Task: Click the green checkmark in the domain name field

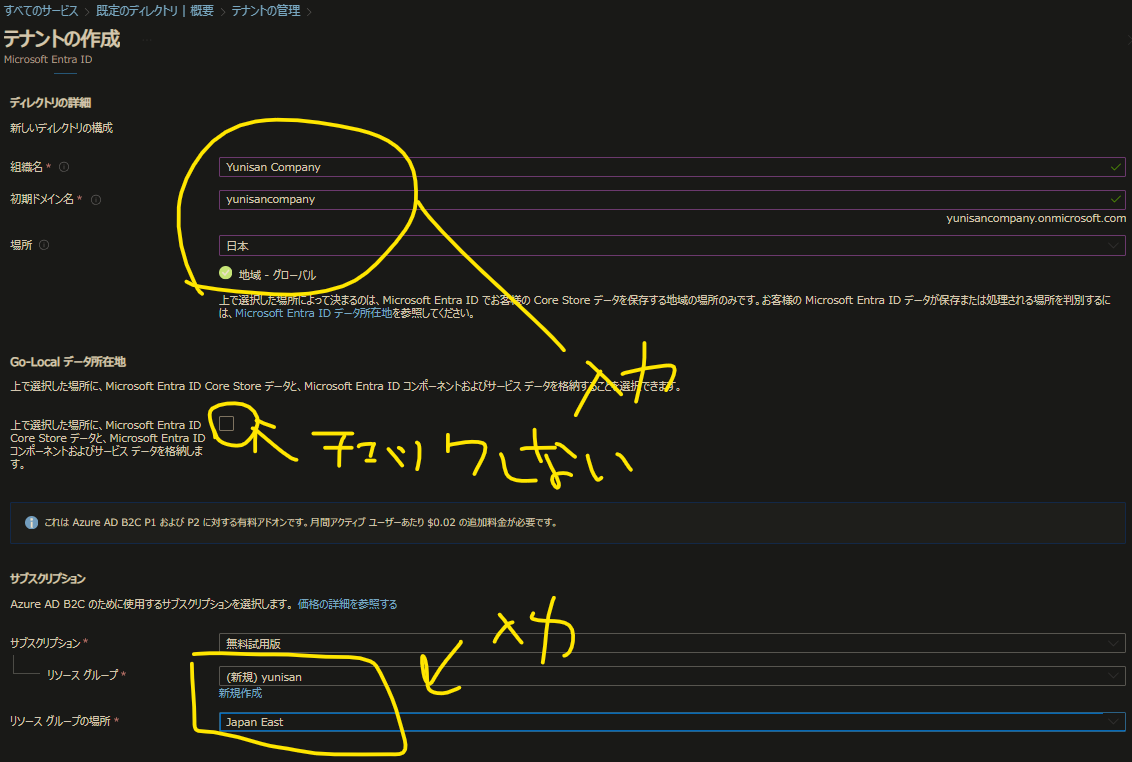Action: (1116, 199)
